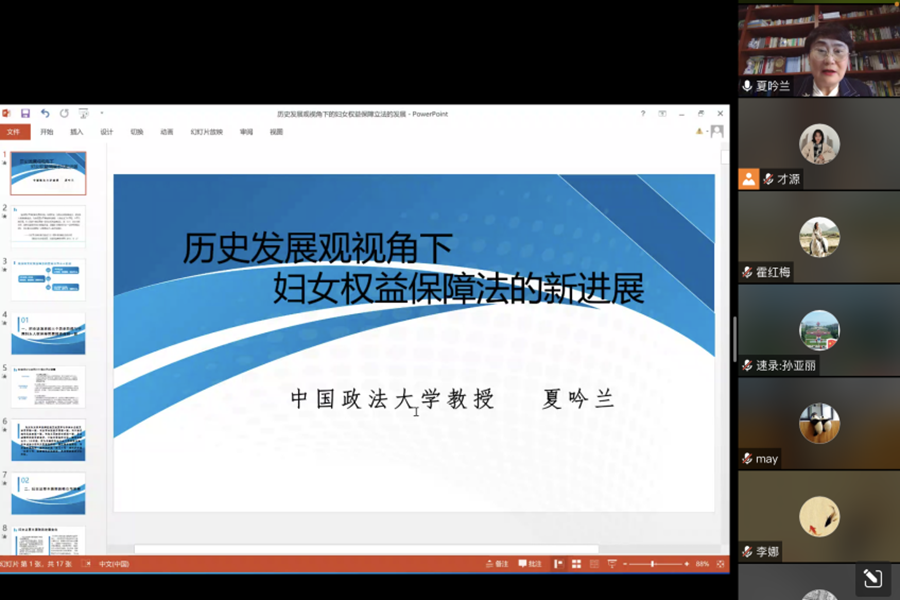Click the orange host icon beside 才源
Screen dimensions: 900x600
[x=748, y=179]
